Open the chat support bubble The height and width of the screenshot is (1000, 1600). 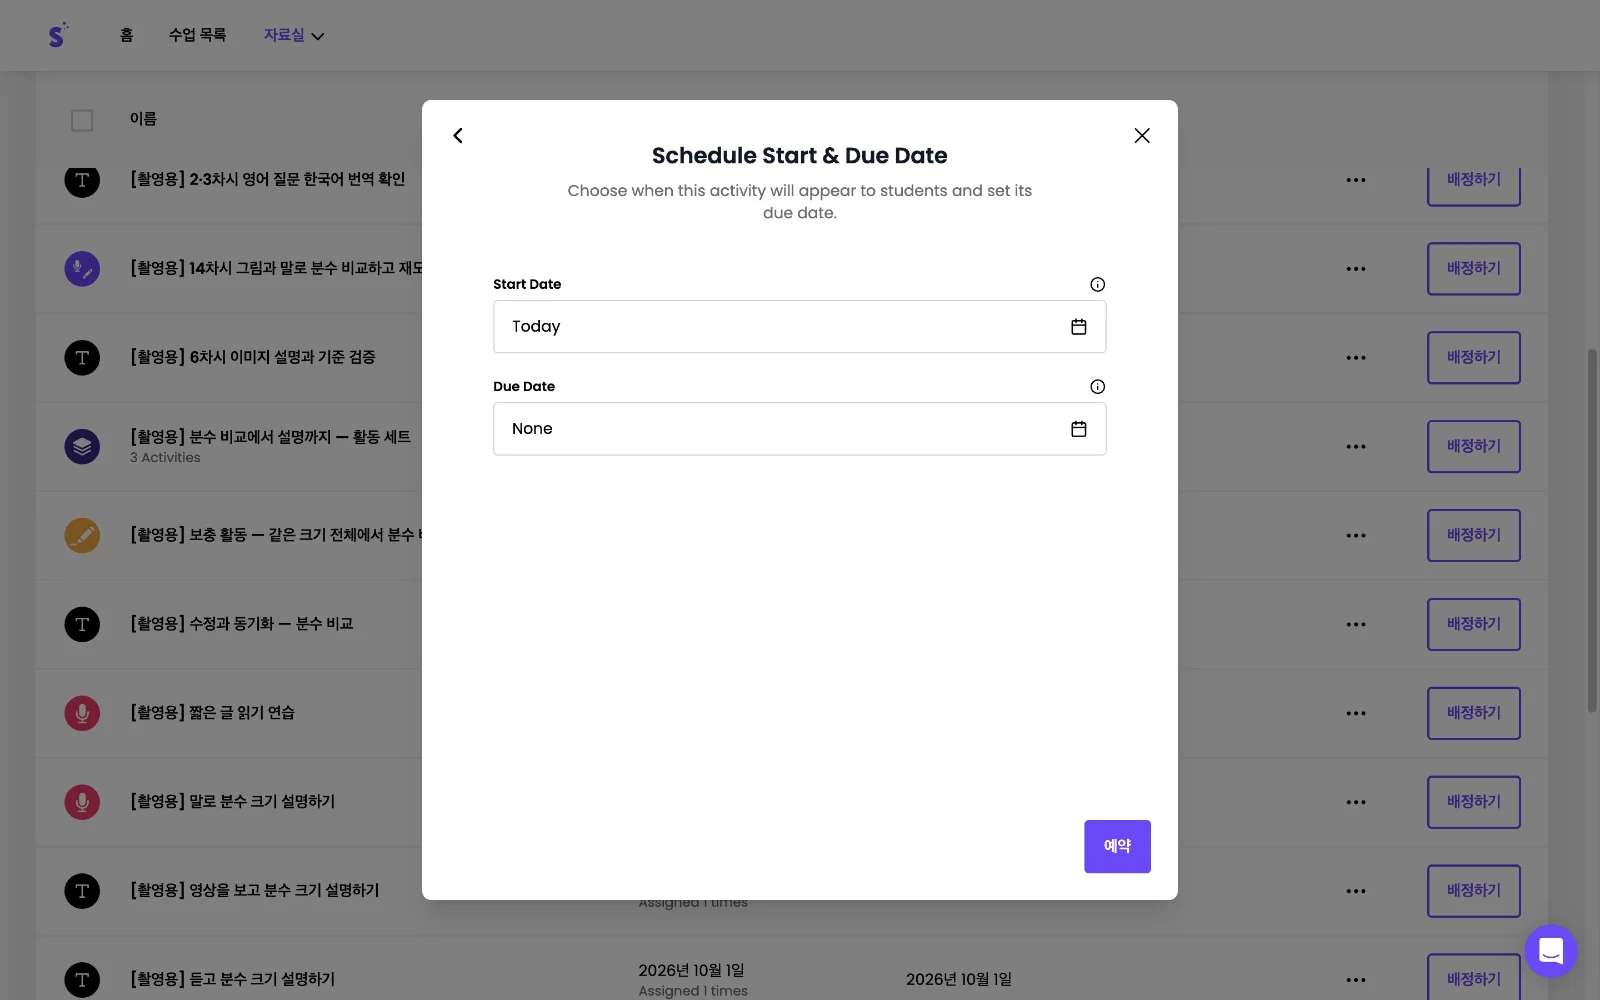click(1551, 951)
